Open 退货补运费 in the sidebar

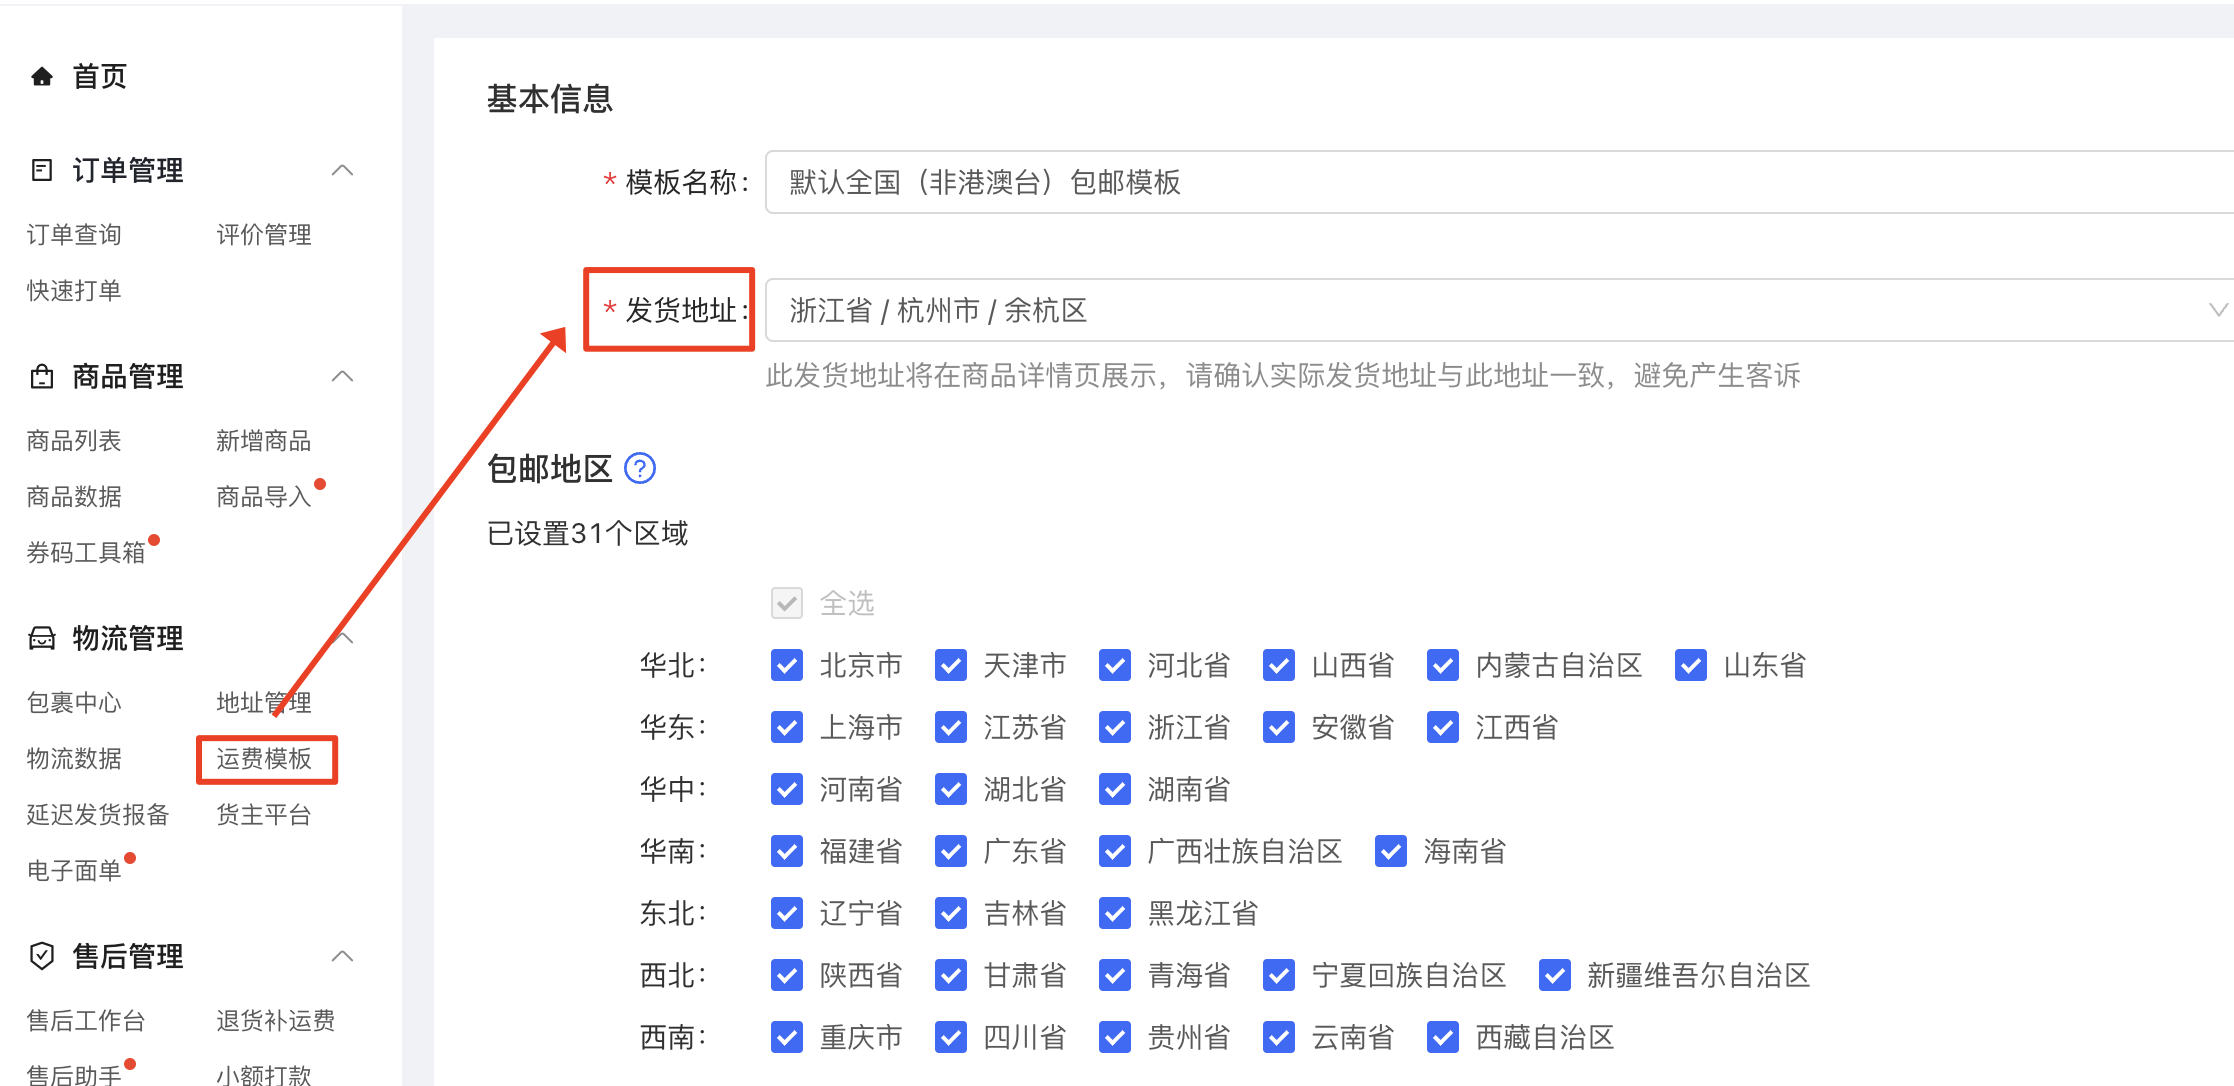tap(276, 1021)
